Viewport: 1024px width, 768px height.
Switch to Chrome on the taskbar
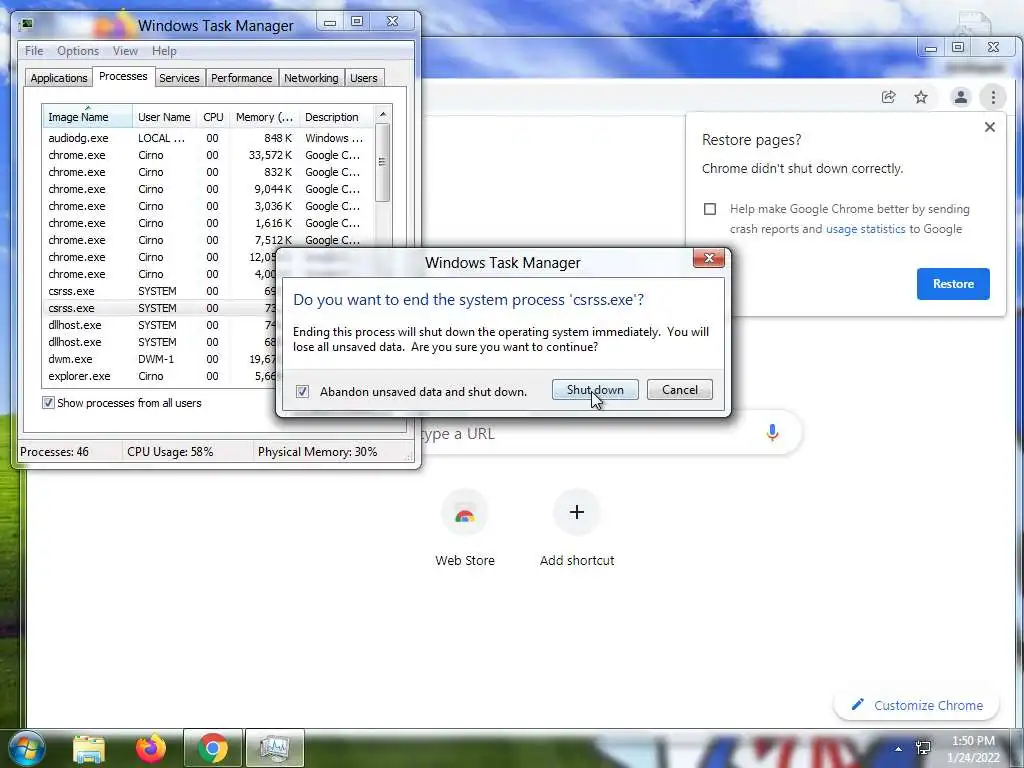[x=213, y=748]
